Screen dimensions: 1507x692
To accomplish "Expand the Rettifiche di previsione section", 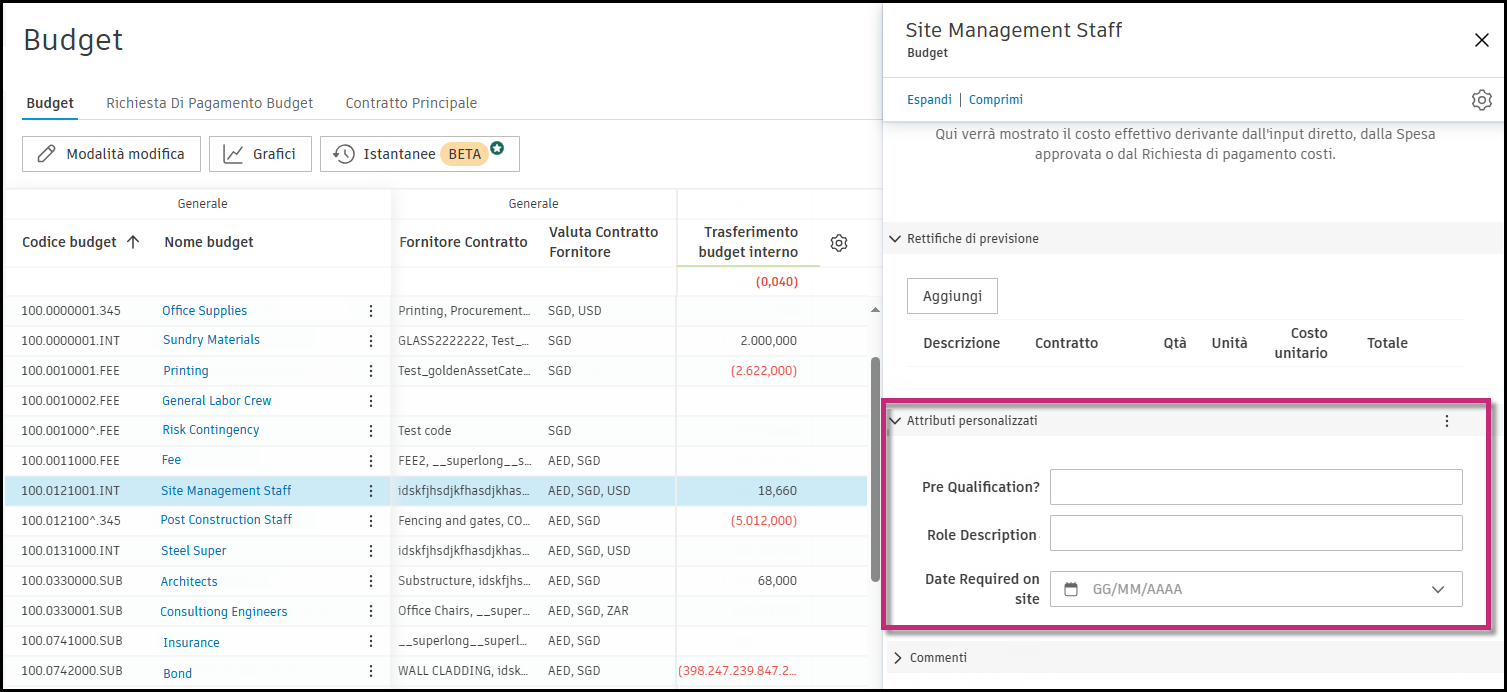I will (895, 239).
